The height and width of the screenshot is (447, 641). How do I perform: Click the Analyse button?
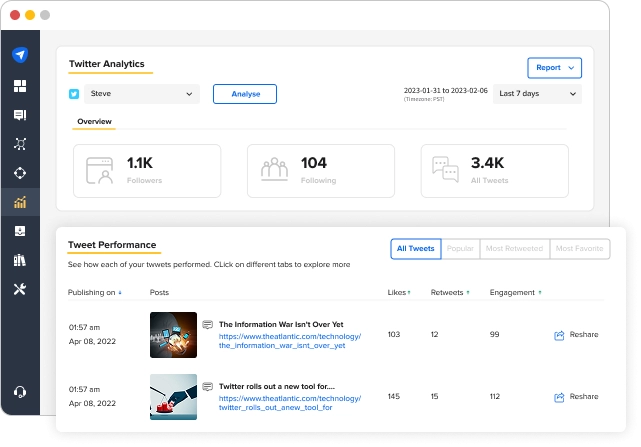[x=245, y=94]
